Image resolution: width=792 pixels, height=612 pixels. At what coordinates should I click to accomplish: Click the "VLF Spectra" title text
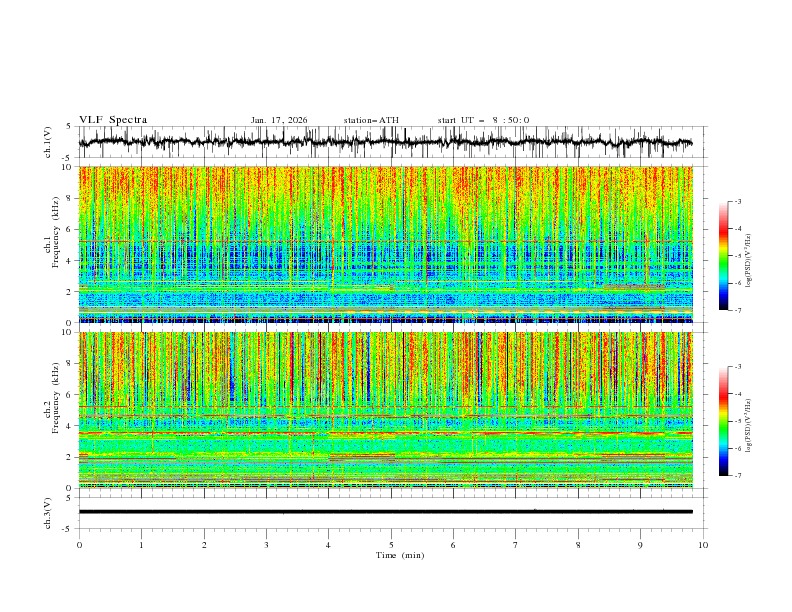pyautogui.click(x=113, y=120)
